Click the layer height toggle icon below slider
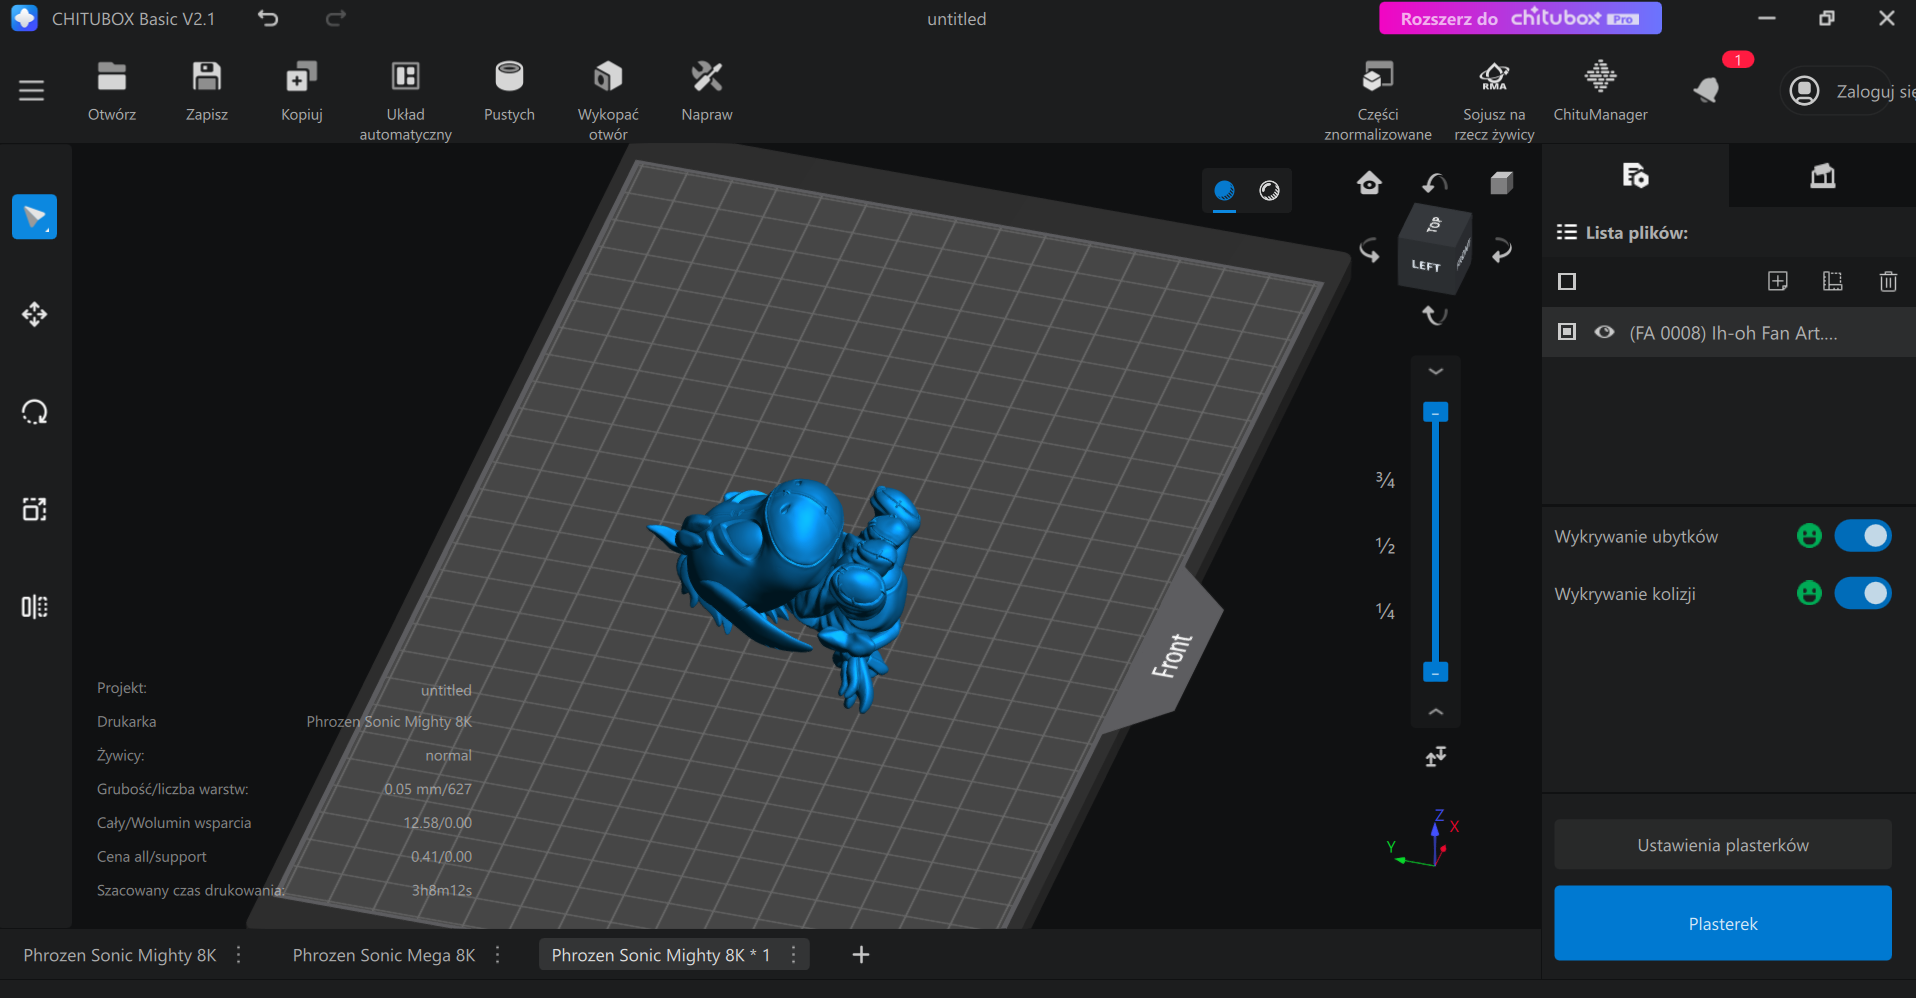This screenshot has width=1916, height=998. click(1435, 757)
